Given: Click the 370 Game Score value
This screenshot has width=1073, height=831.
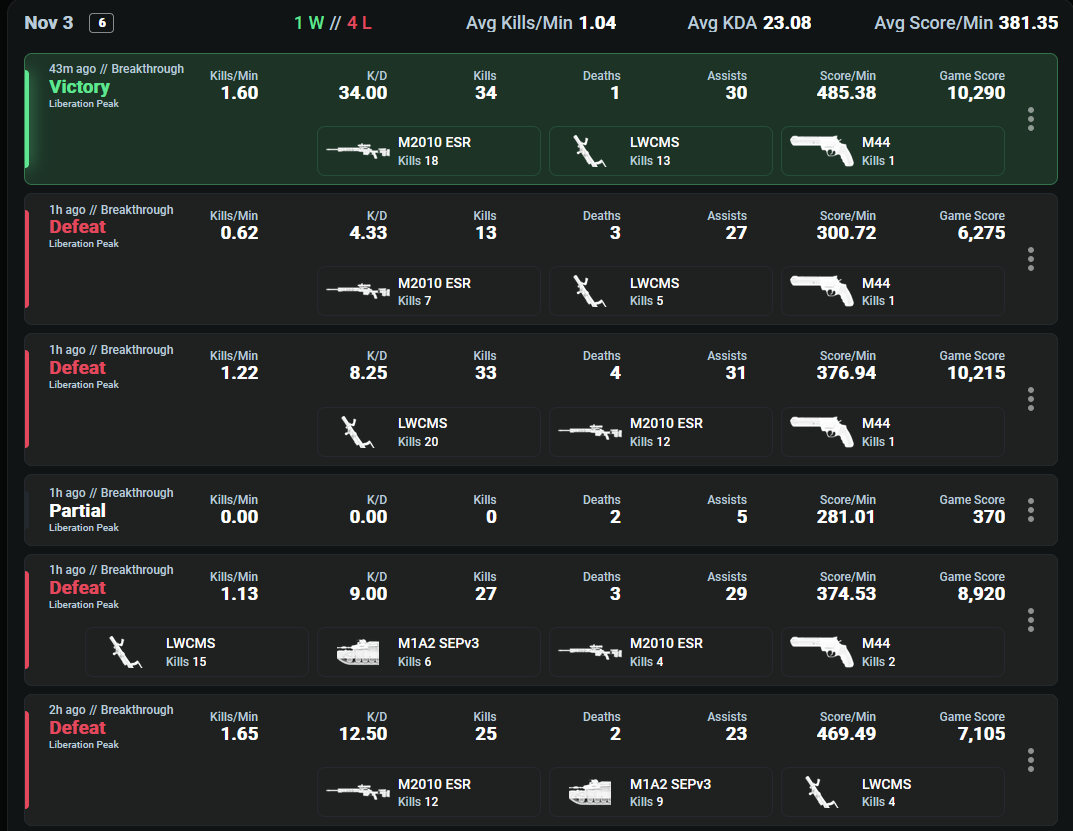Looking at the screenshot, I should pos(989,517).
